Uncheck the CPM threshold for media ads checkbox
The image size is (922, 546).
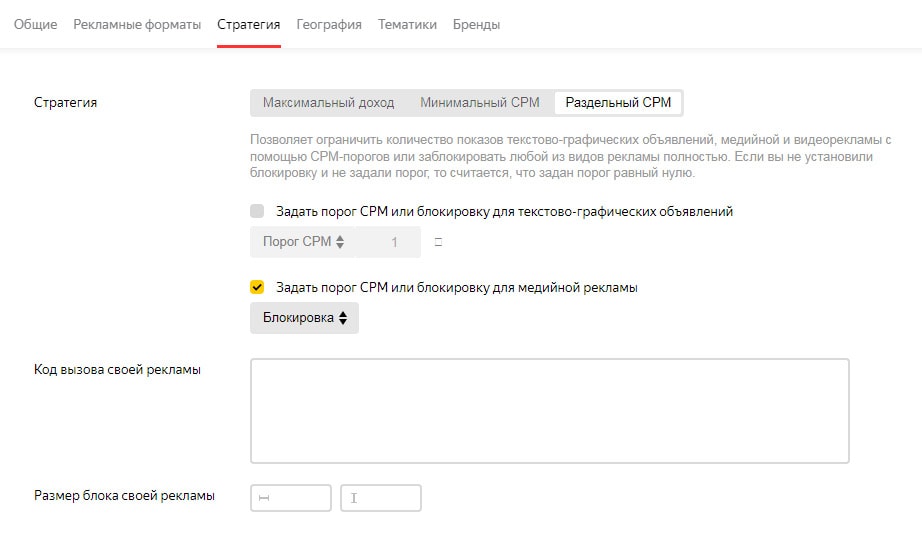tap(257, 288)
